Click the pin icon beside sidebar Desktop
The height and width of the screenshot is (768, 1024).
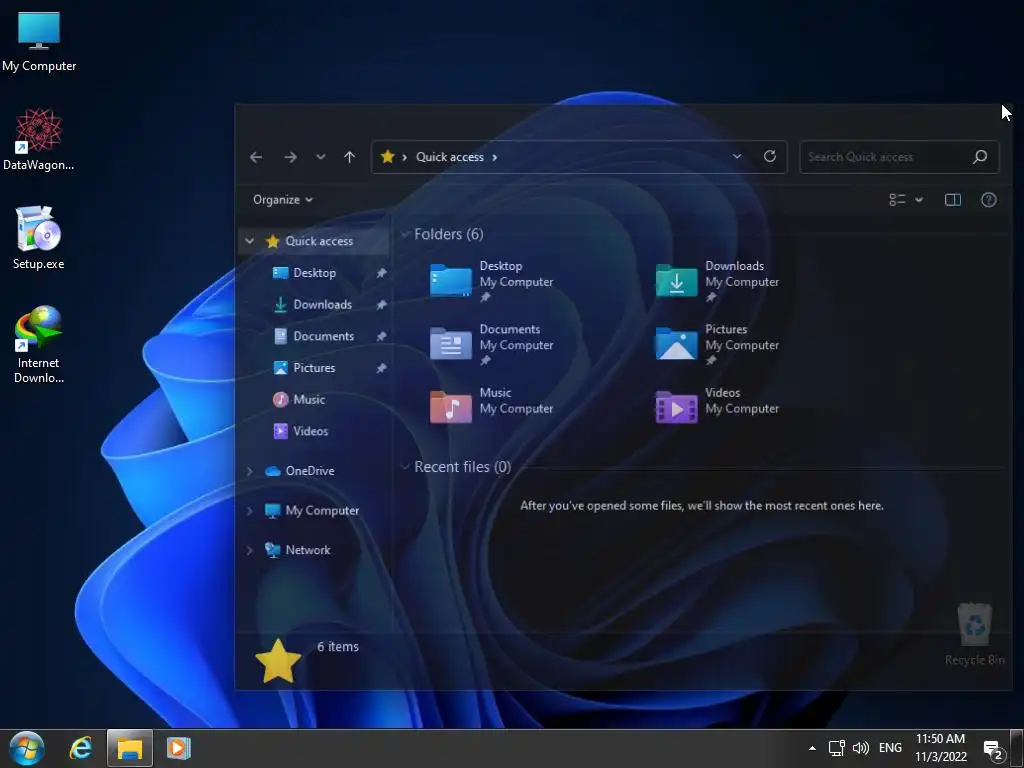coord(381,274)
